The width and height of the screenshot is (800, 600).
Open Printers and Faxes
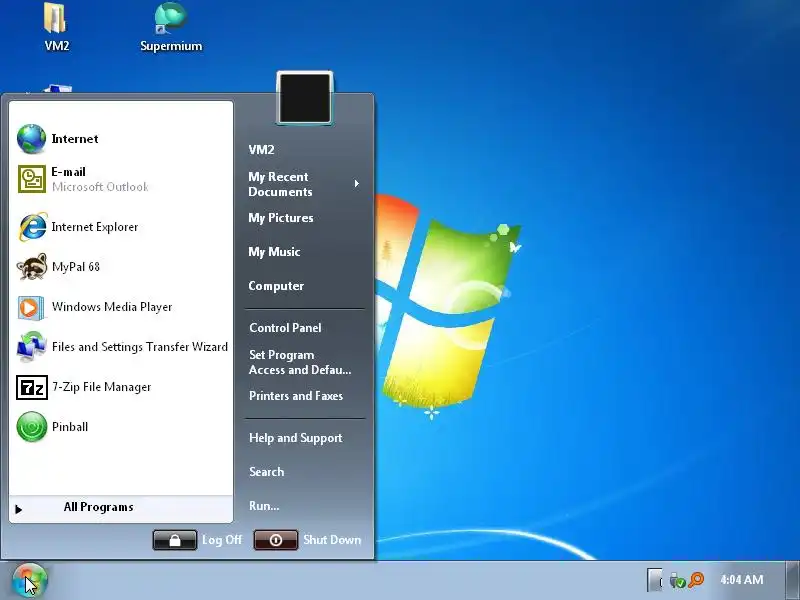point(296,395)
